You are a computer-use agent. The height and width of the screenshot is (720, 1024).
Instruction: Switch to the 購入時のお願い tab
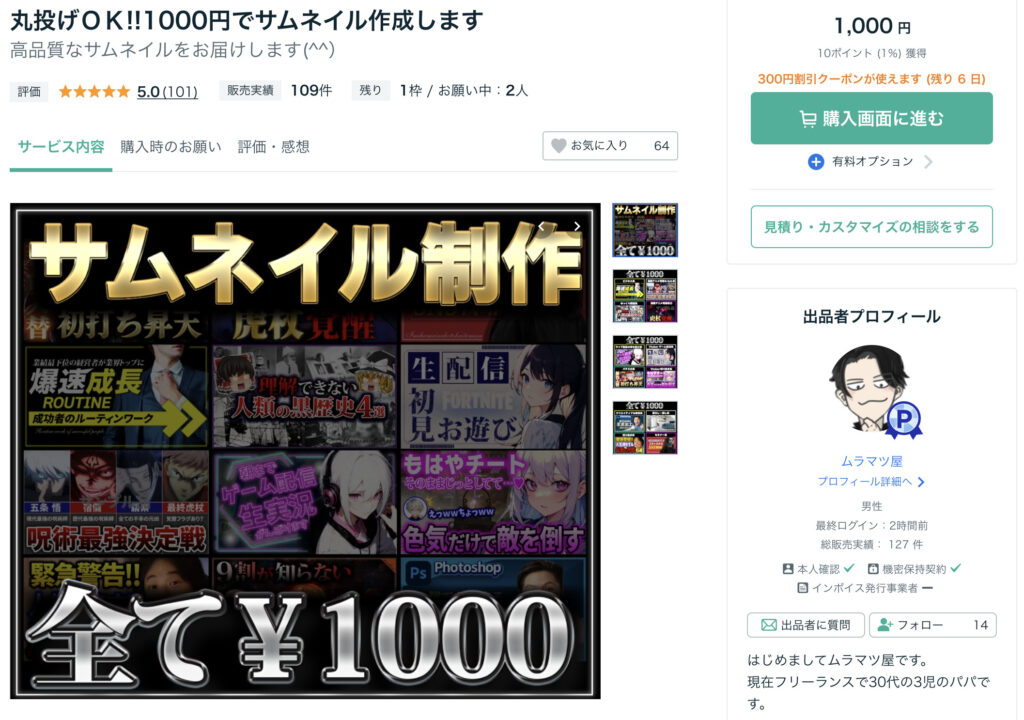[171, 147]
